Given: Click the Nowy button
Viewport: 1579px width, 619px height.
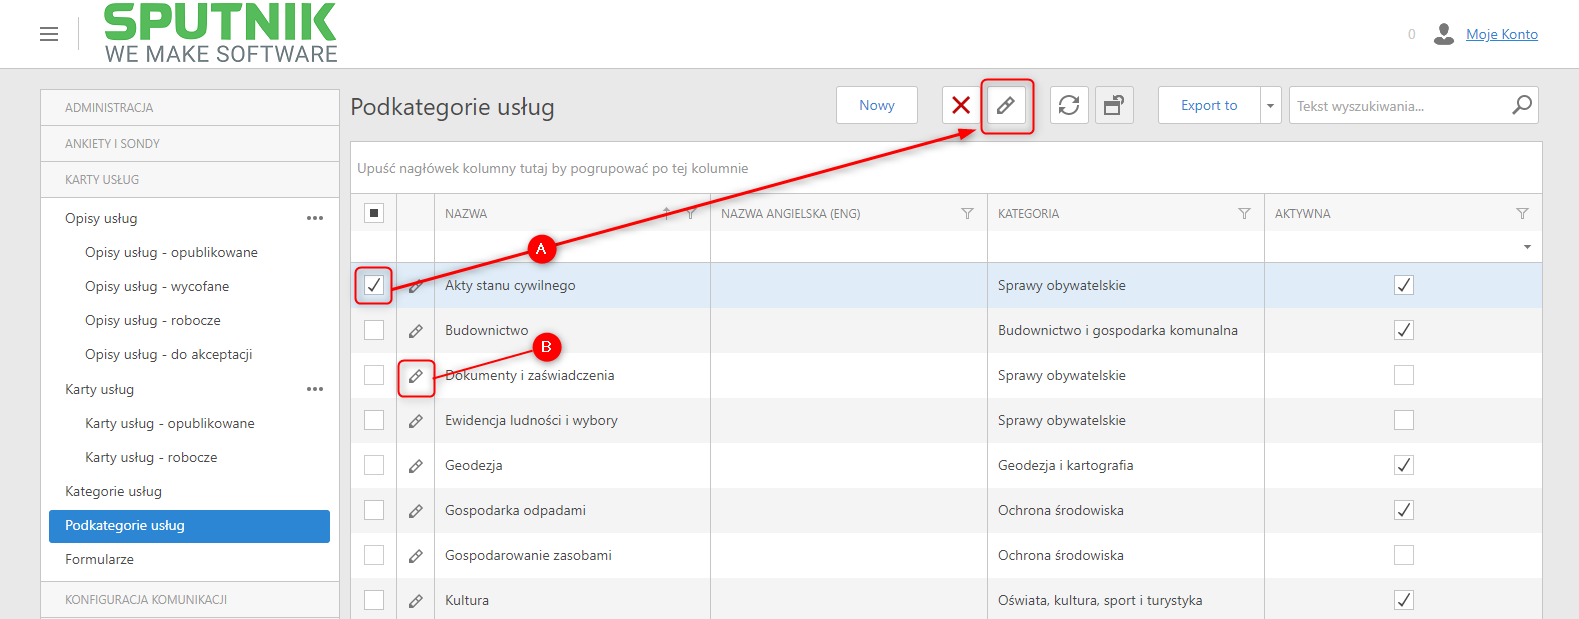Looking at the screenshot, I should coord(877,105).
